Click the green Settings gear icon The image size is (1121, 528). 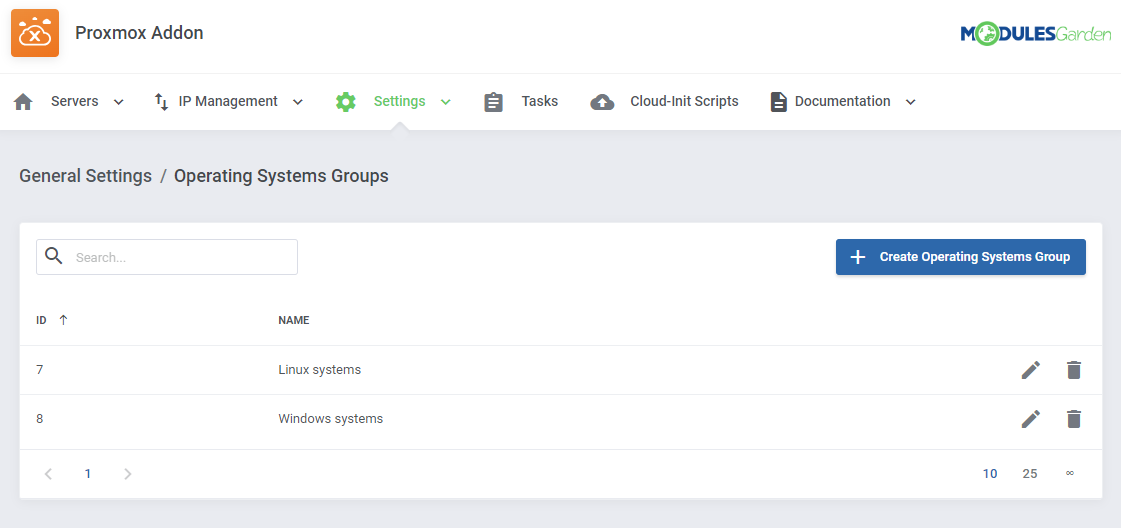[x=345, y=101]
